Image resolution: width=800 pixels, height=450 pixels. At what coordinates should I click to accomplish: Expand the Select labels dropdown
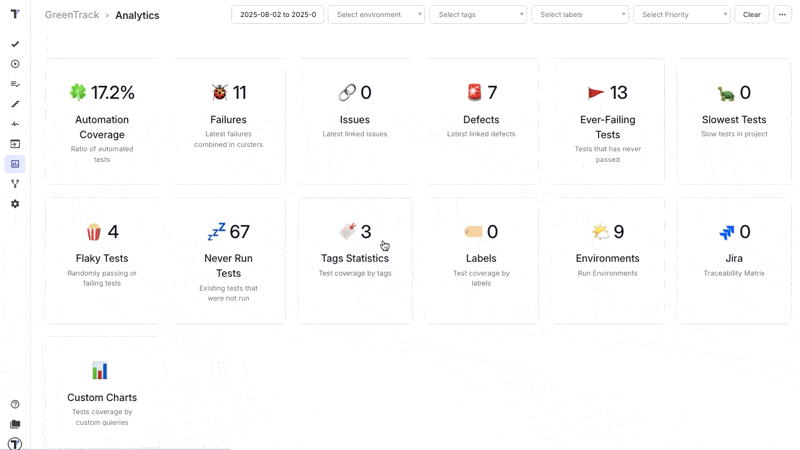(x=579, y=15)
